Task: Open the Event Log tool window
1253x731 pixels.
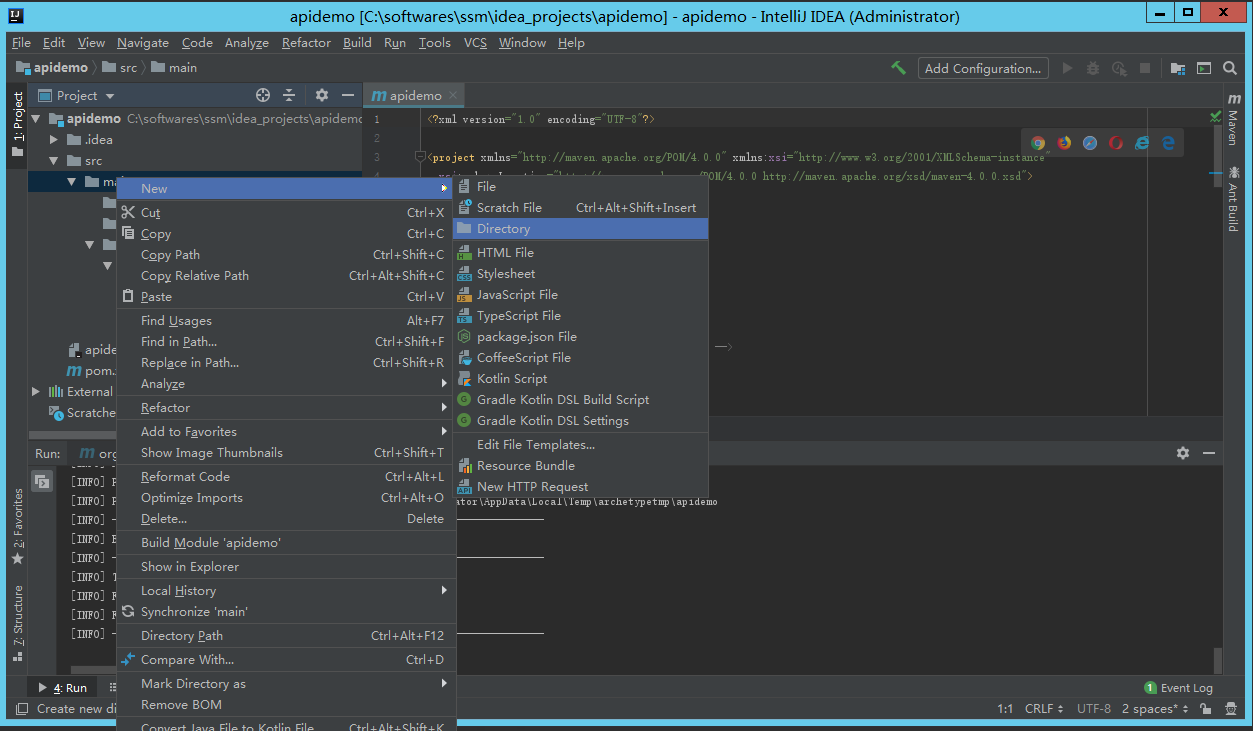Action: 1178,688
